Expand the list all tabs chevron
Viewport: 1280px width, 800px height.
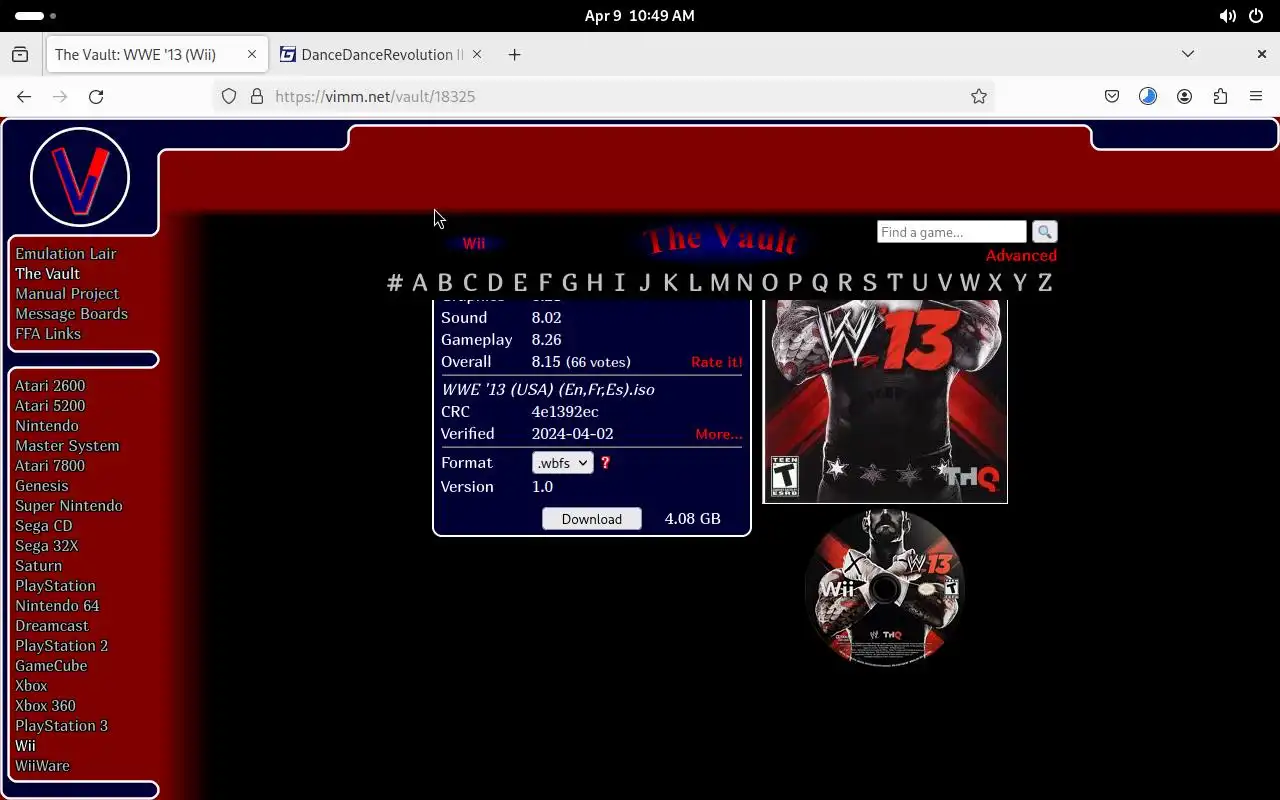point(1188,54)
